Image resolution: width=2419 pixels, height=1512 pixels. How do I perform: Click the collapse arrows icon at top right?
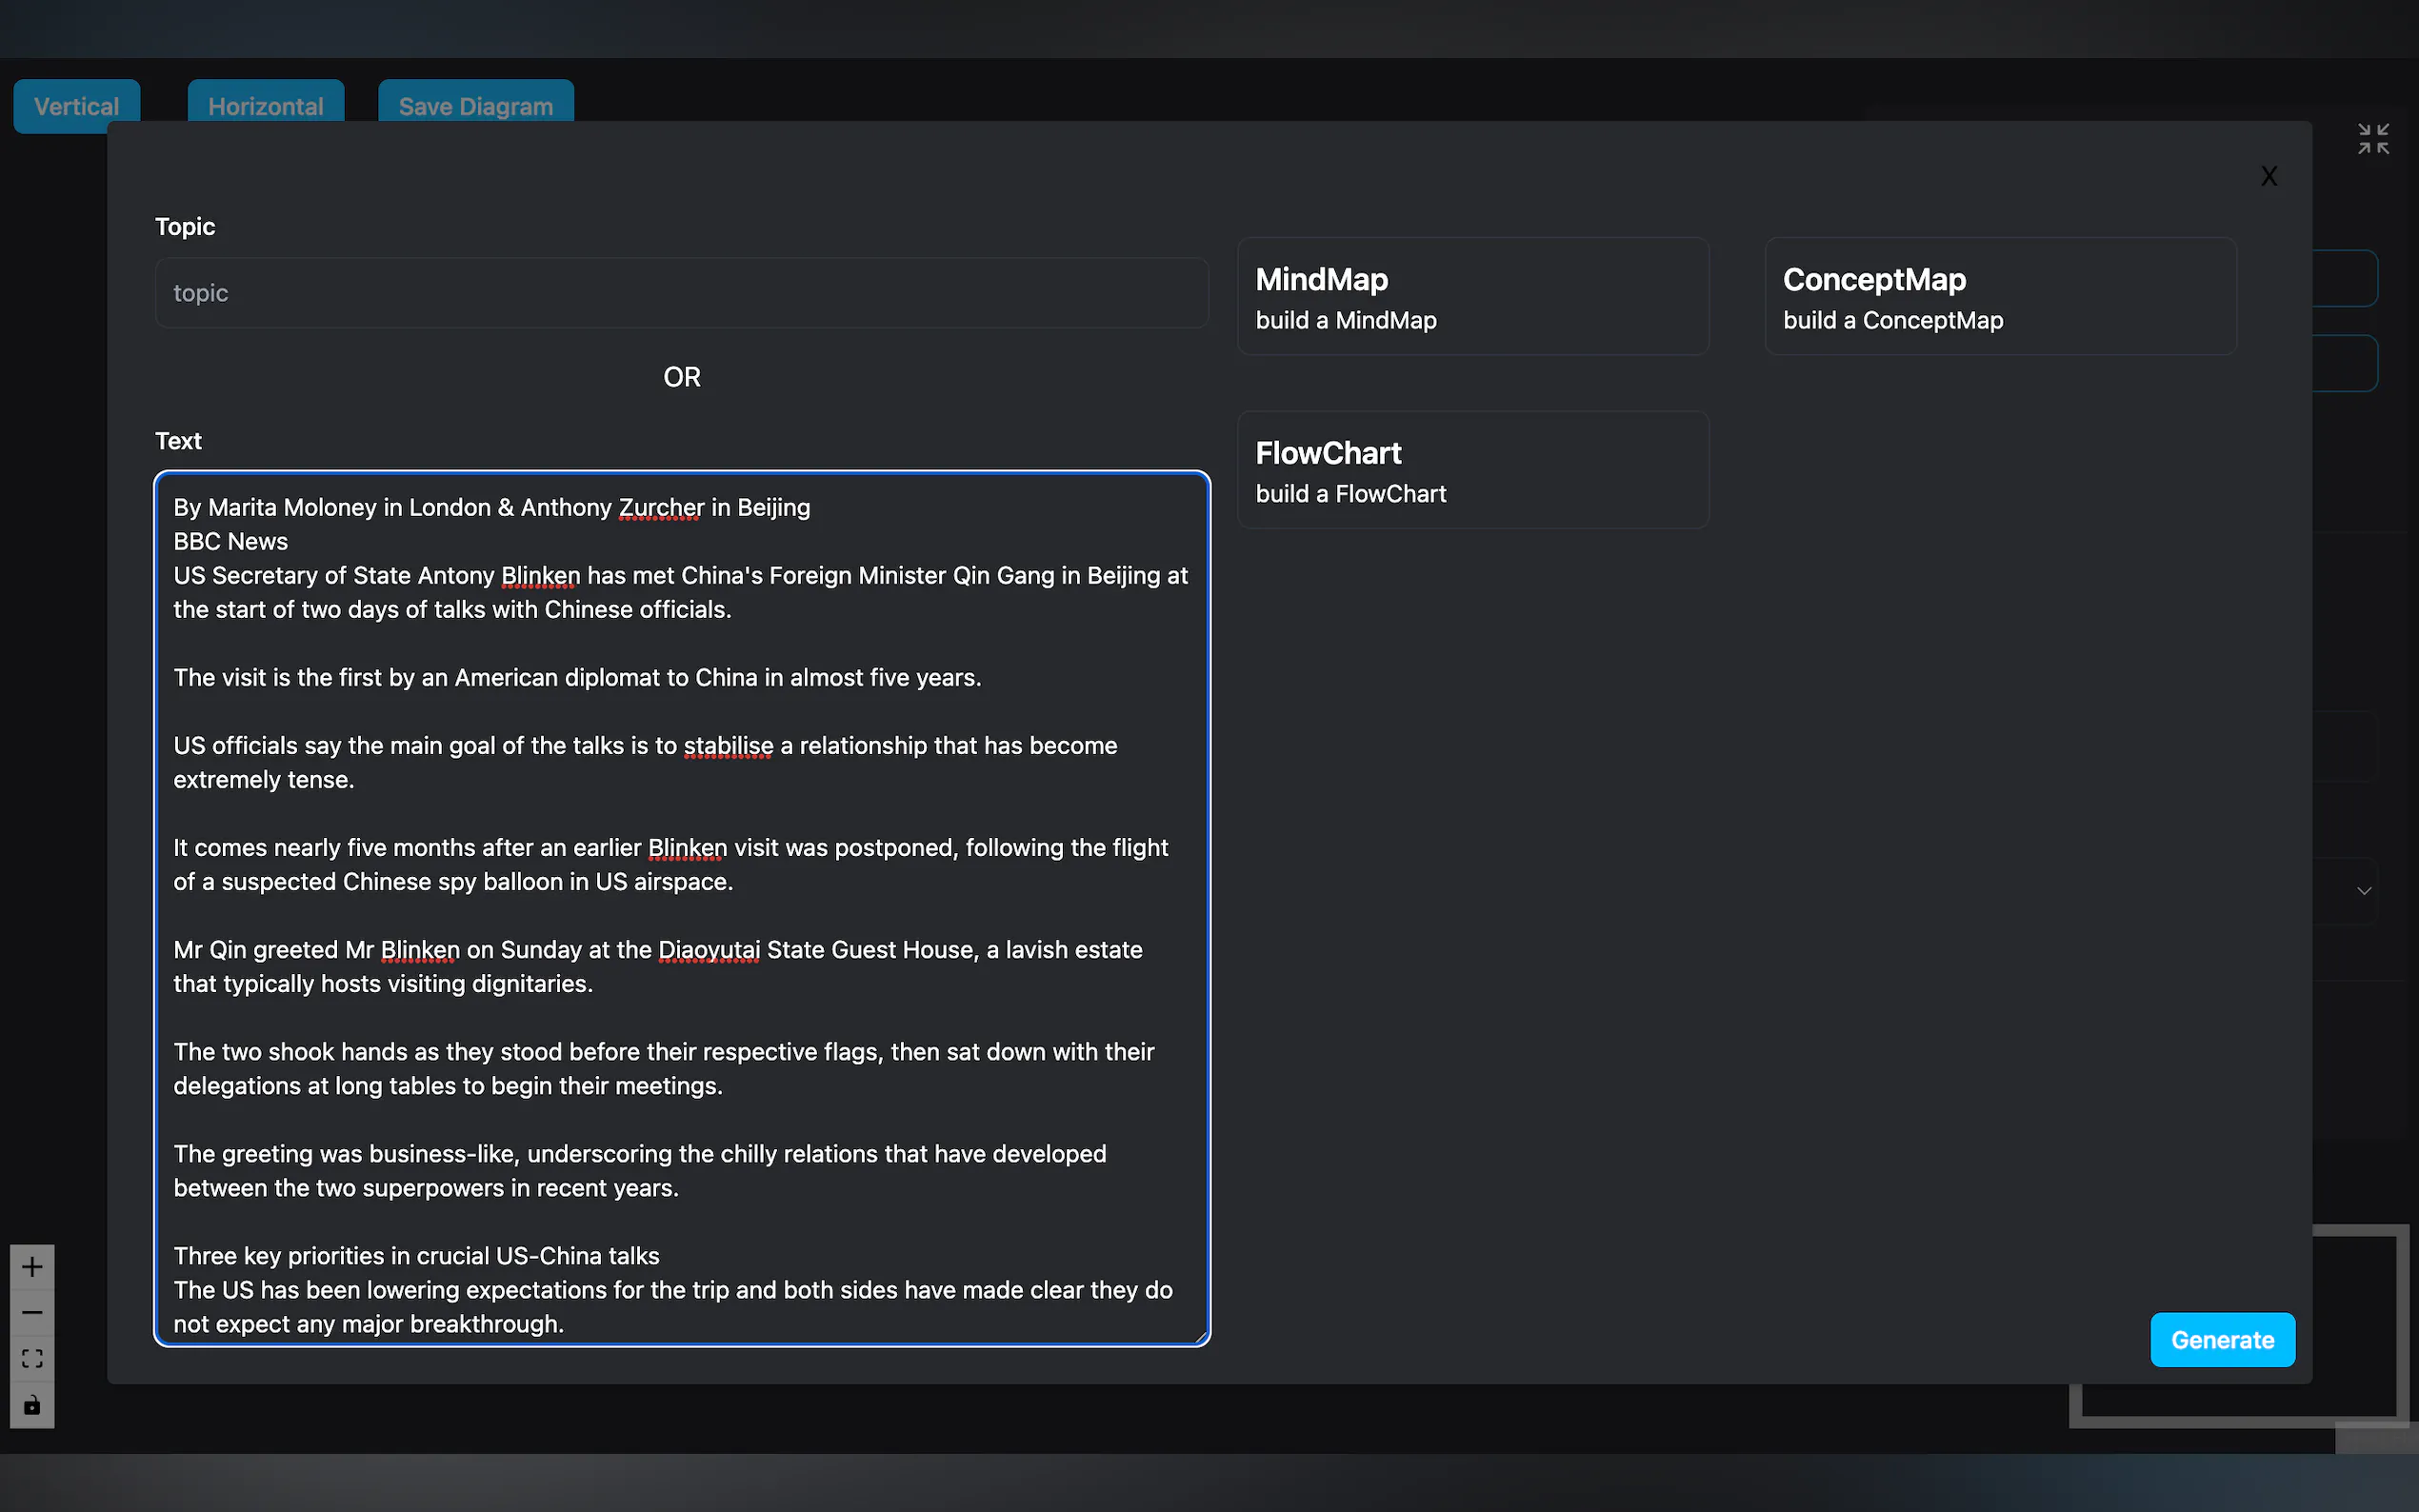pyautogui.click(x=2373, y=139)
